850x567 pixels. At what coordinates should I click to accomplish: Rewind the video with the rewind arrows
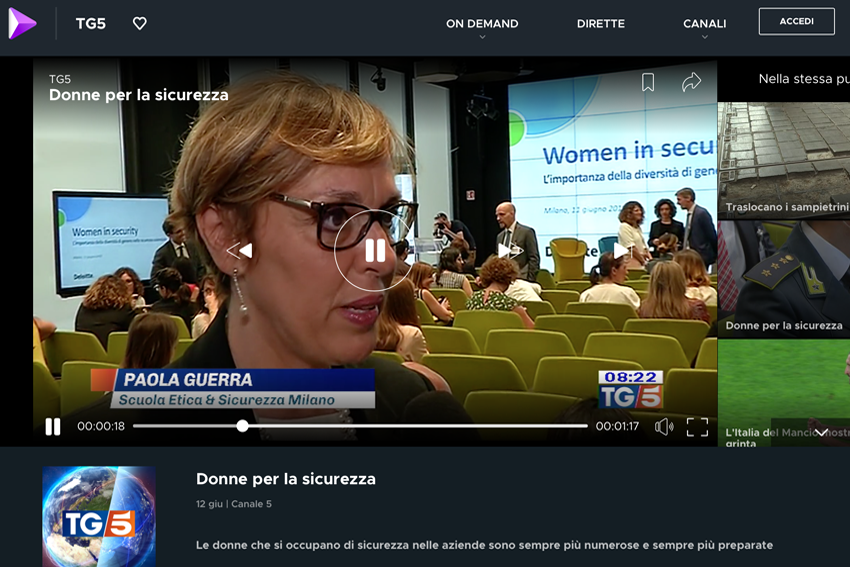click(x=240, y=250)
